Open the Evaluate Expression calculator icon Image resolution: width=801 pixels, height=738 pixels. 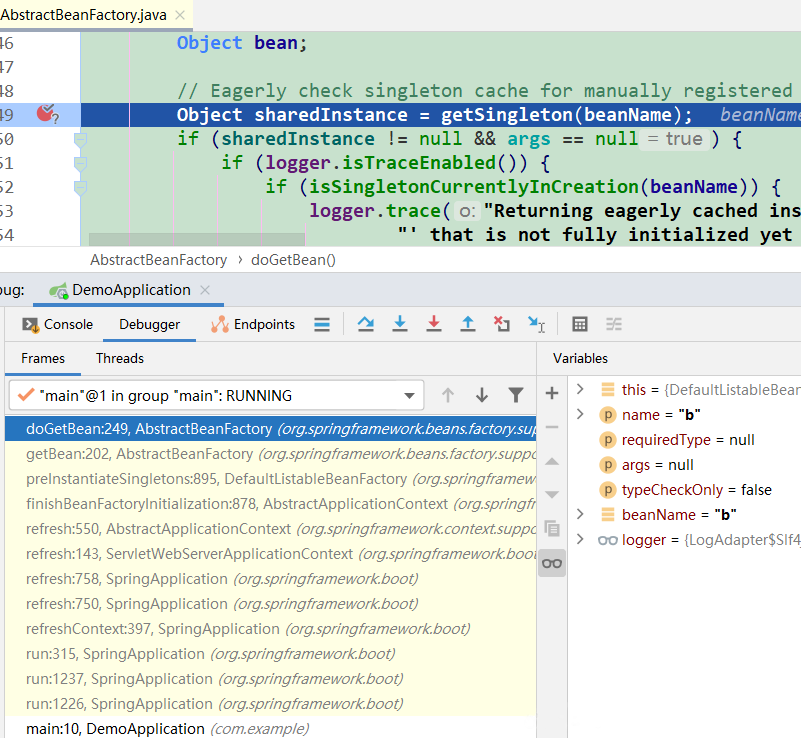(x=580, y=324)
